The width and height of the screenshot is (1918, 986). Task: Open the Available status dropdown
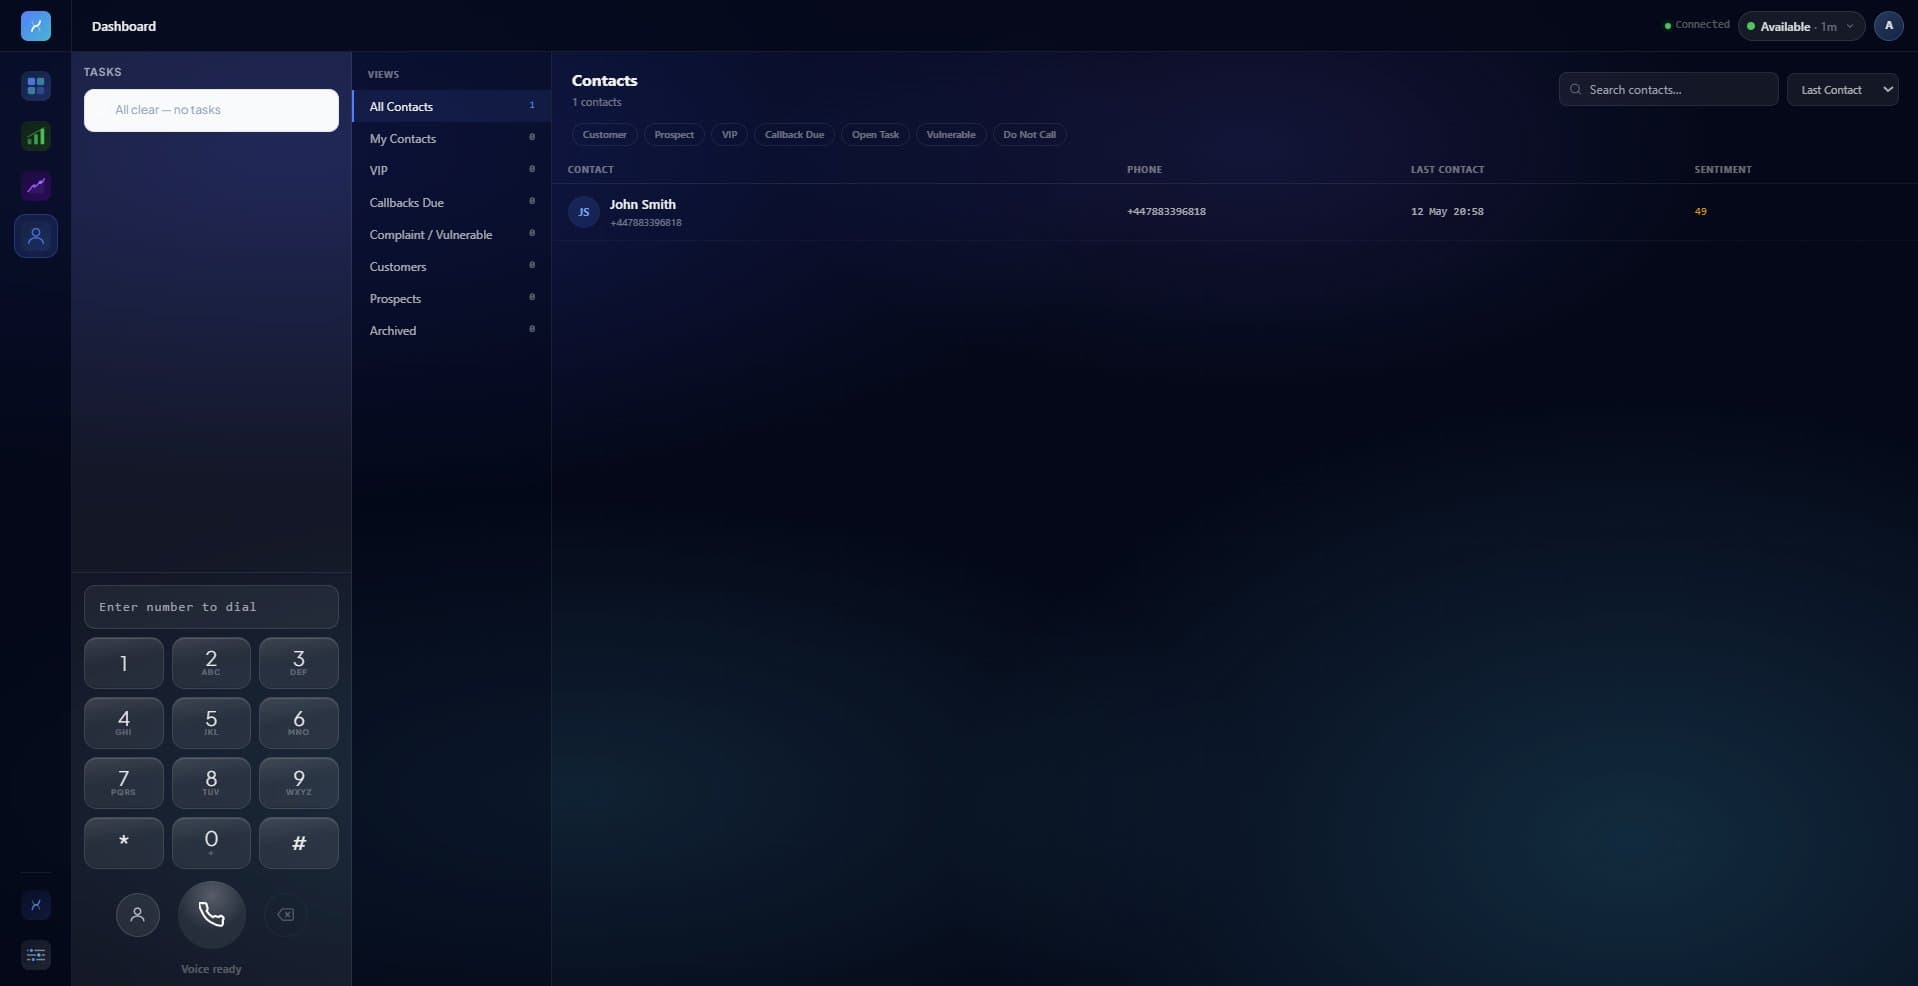(x=1801, y=26)
